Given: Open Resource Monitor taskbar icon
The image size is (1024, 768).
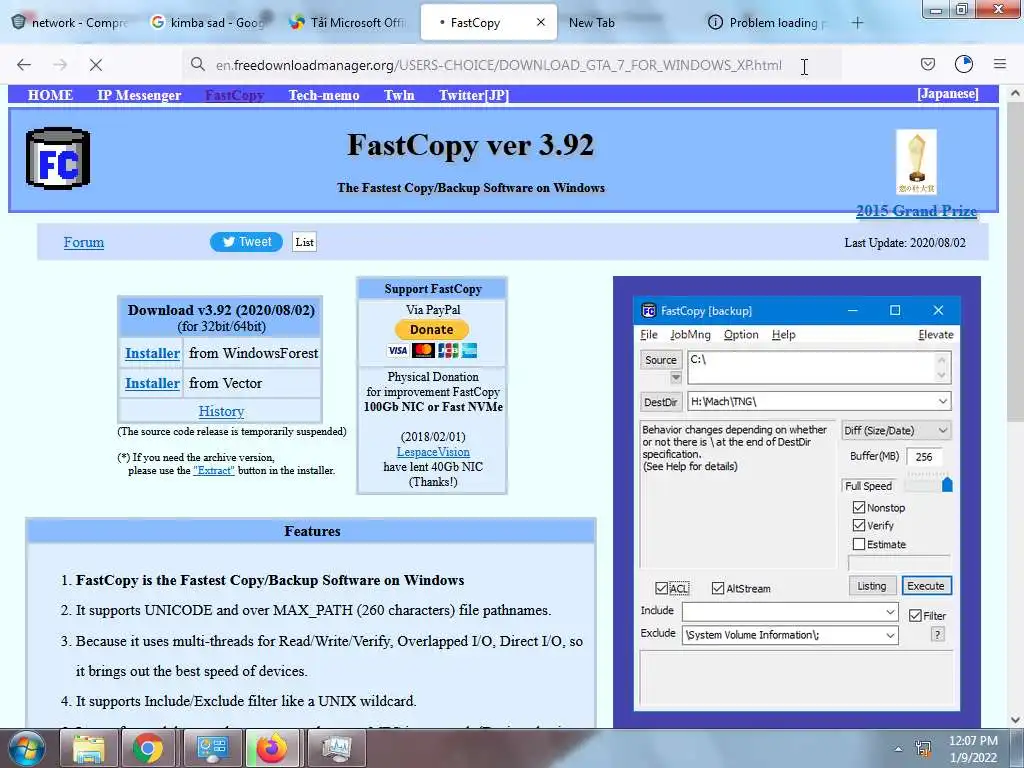Looking at the screenshot, I should [x=336, y=748].
